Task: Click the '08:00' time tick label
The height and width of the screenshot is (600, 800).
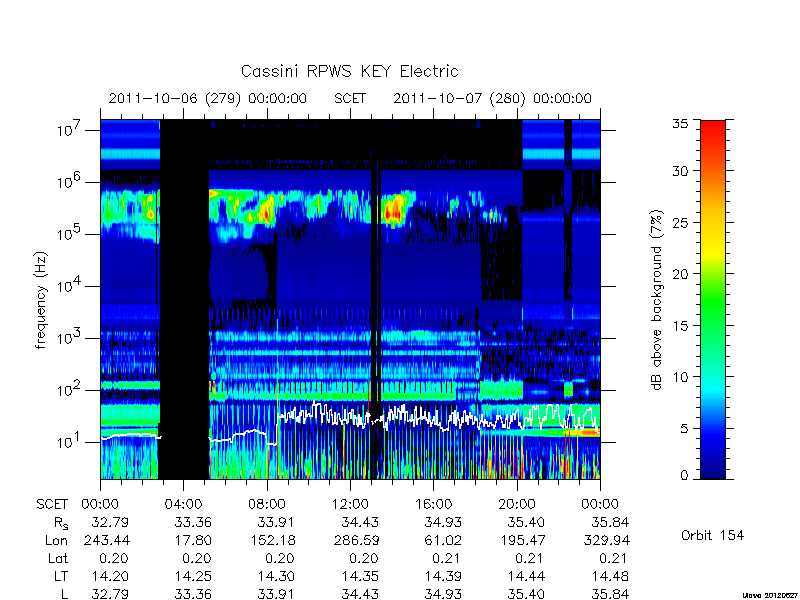Action: coord(266,505)
